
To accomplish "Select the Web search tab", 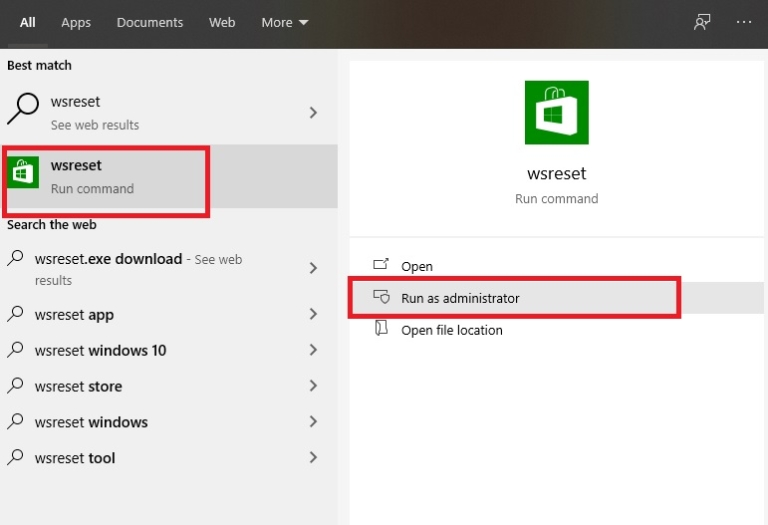I will (x=222, y=22).
